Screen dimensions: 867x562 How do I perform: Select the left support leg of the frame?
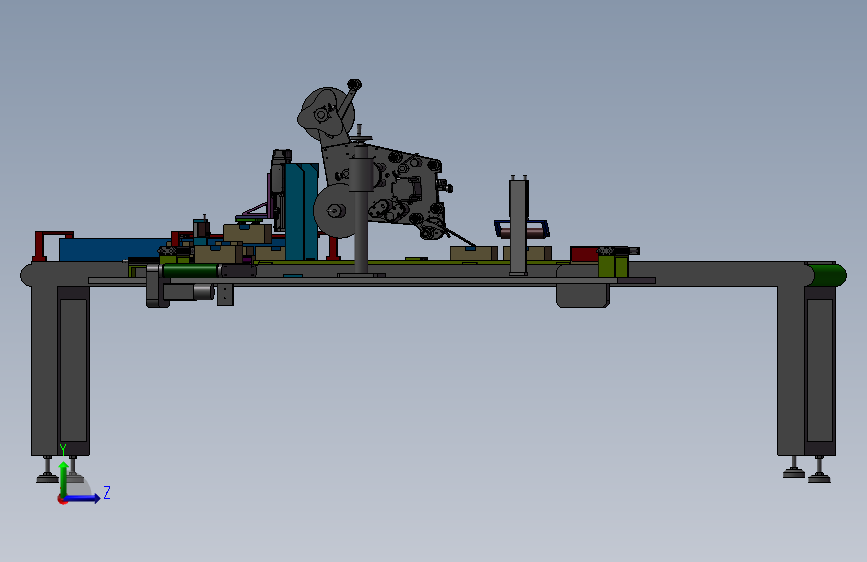[x=60, y=370]
